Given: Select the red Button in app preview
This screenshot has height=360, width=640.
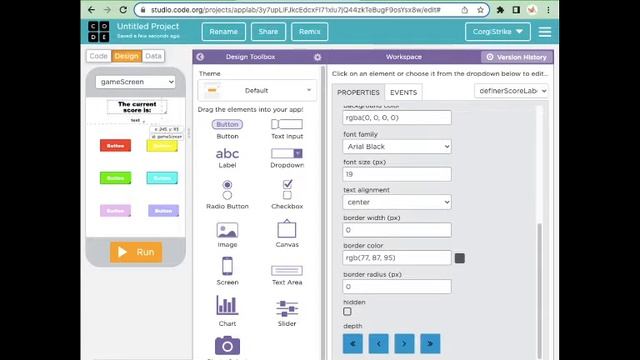Looking at the screenshot, I should 116,145.
